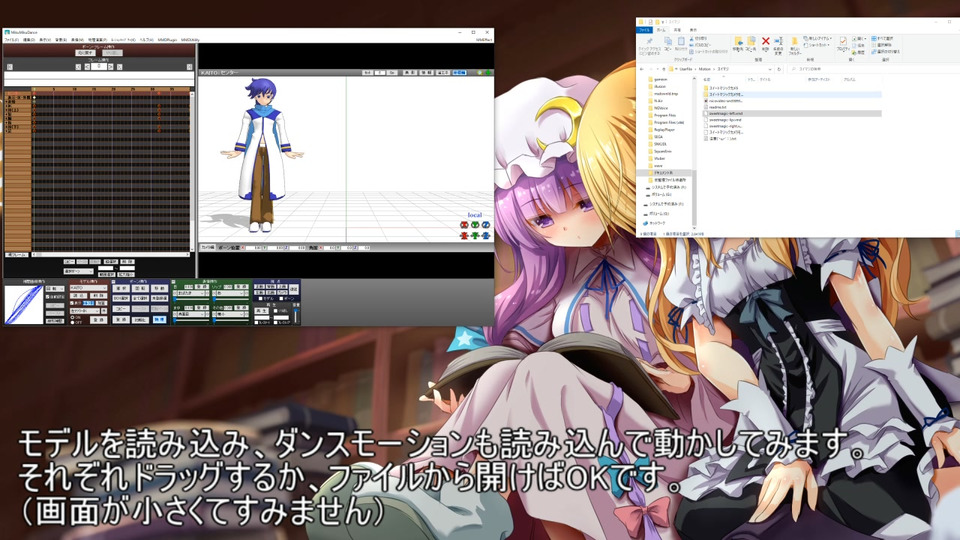This screenshot has height=540, width=960.
Task: Toggle the 自動設定 checkbox in interpolation panel
Action: click(47, 297)
